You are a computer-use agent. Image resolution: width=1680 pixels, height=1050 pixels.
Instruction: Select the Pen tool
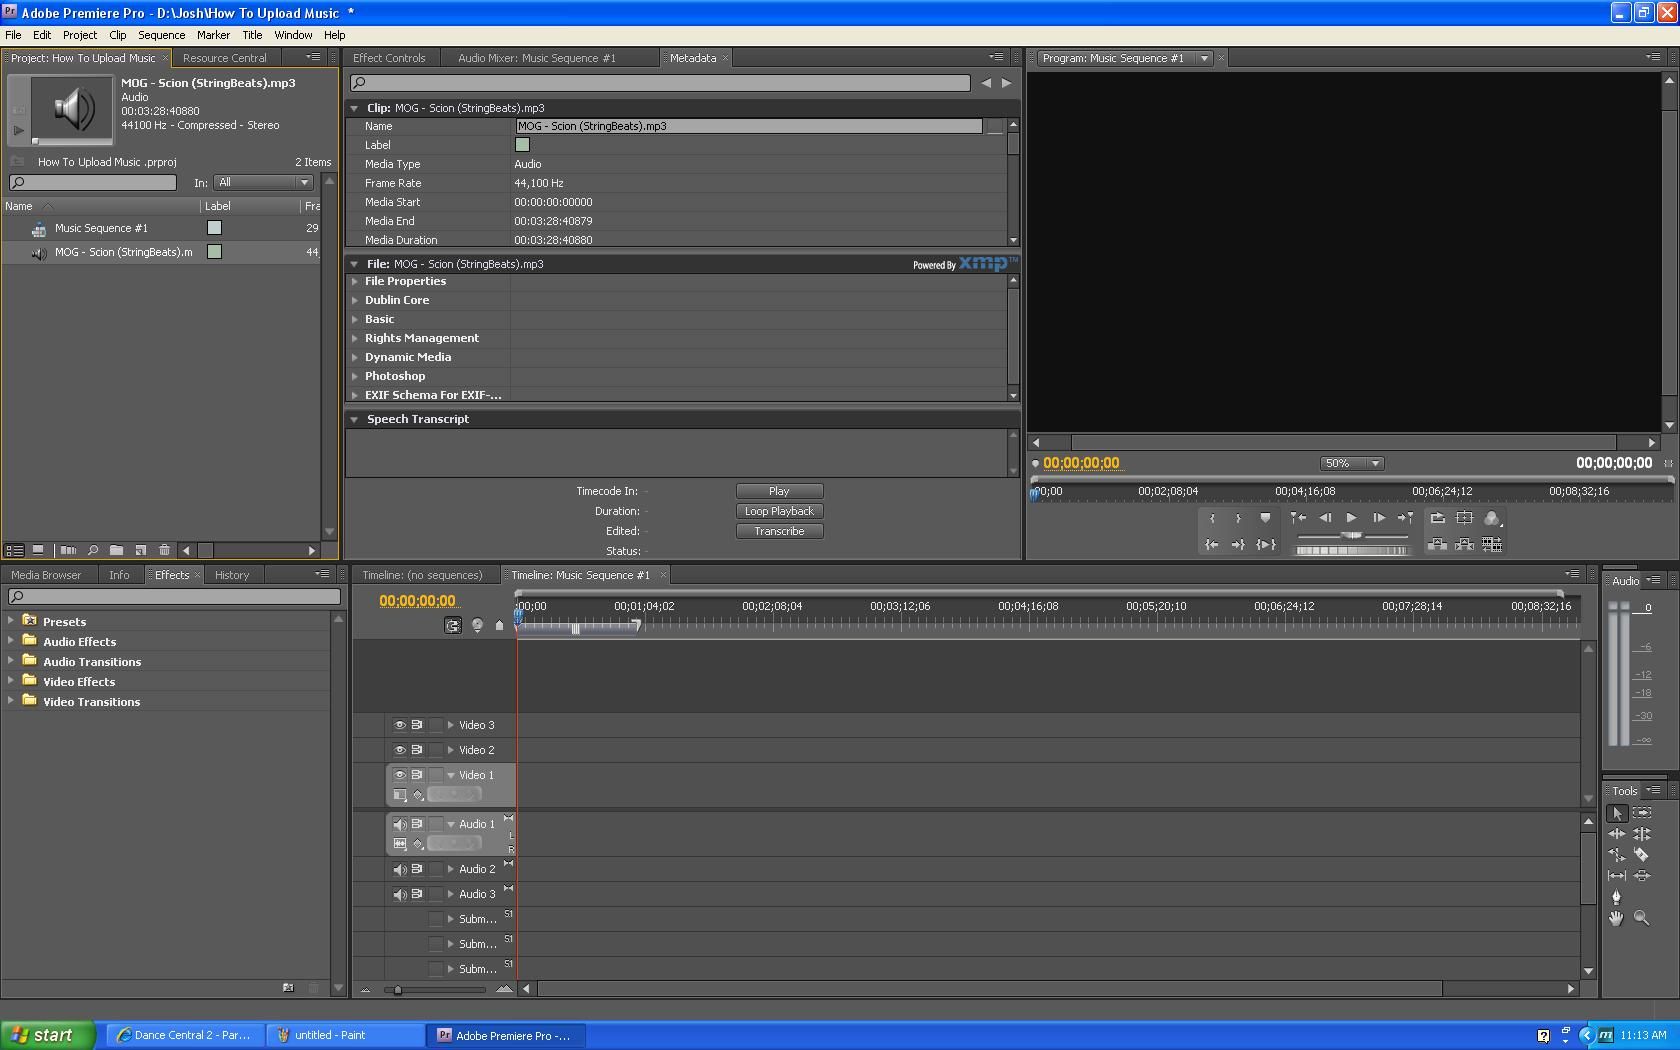[1616, 897]
